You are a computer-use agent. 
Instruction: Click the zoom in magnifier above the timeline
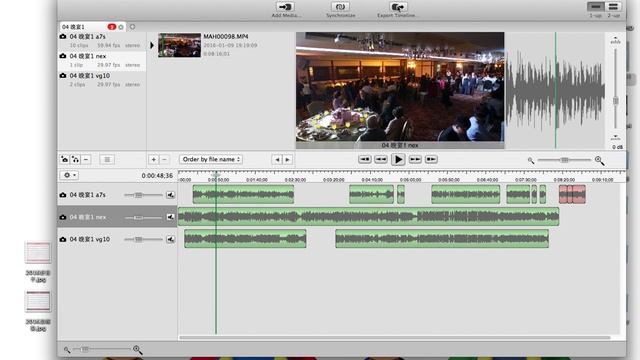pyautogui.click(x=599, y=160)
